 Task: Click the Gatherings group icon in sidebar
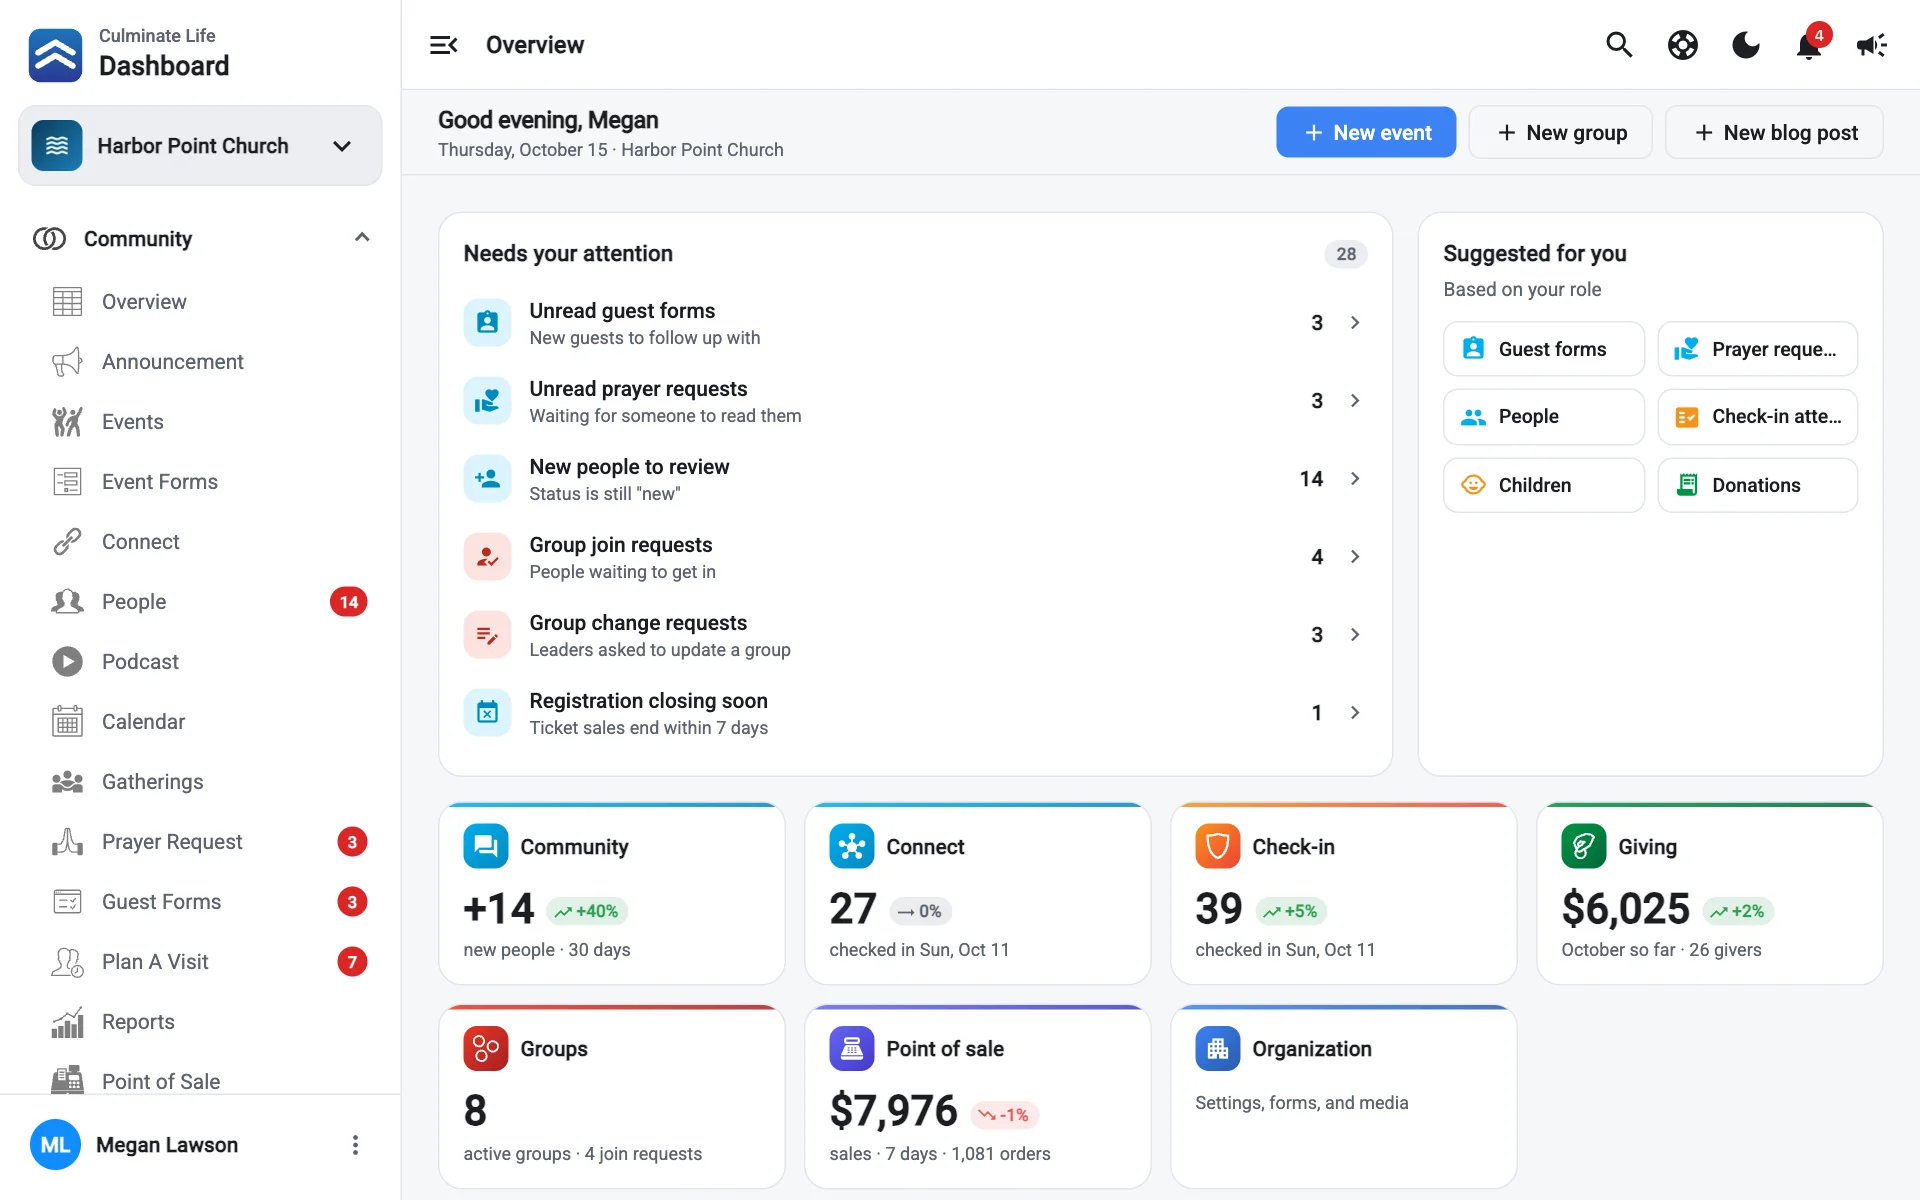pyautogui.click(x=67, y=782)
